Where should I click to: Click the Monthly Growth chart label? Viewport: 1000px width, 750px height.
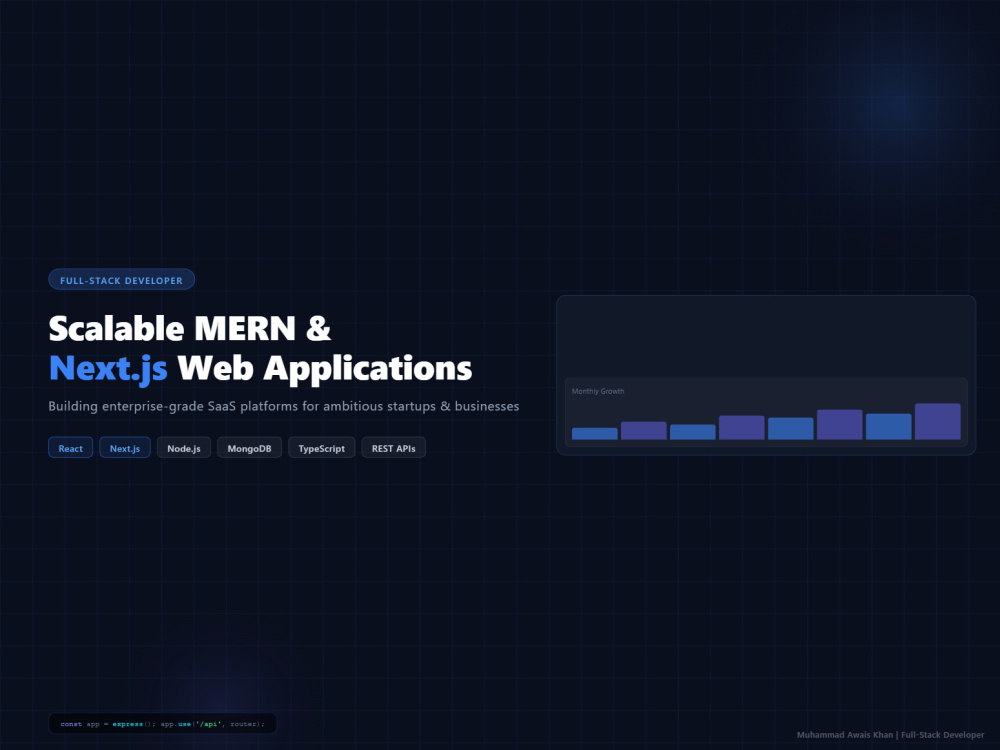click(598, 391)
